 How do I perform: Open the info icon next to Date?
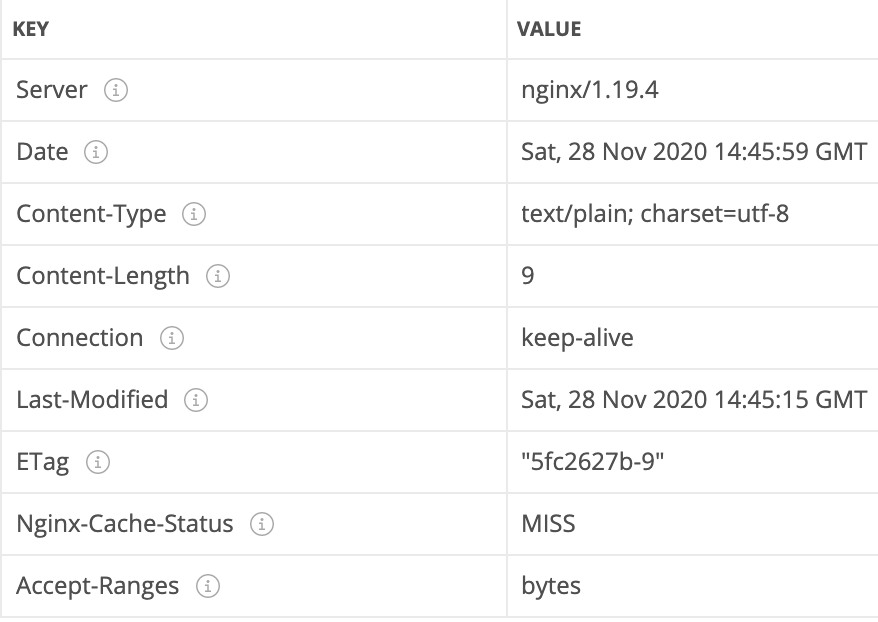(96, 152)
